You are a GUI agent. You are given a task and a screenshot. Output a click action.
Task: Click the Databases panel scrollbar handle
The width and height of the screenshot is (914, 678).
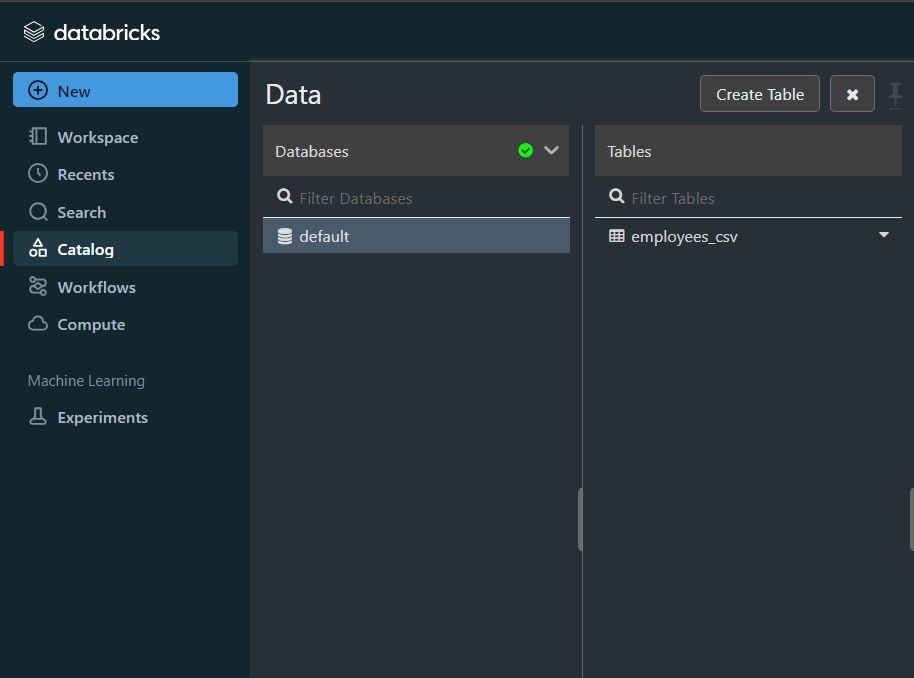point(580,519)
